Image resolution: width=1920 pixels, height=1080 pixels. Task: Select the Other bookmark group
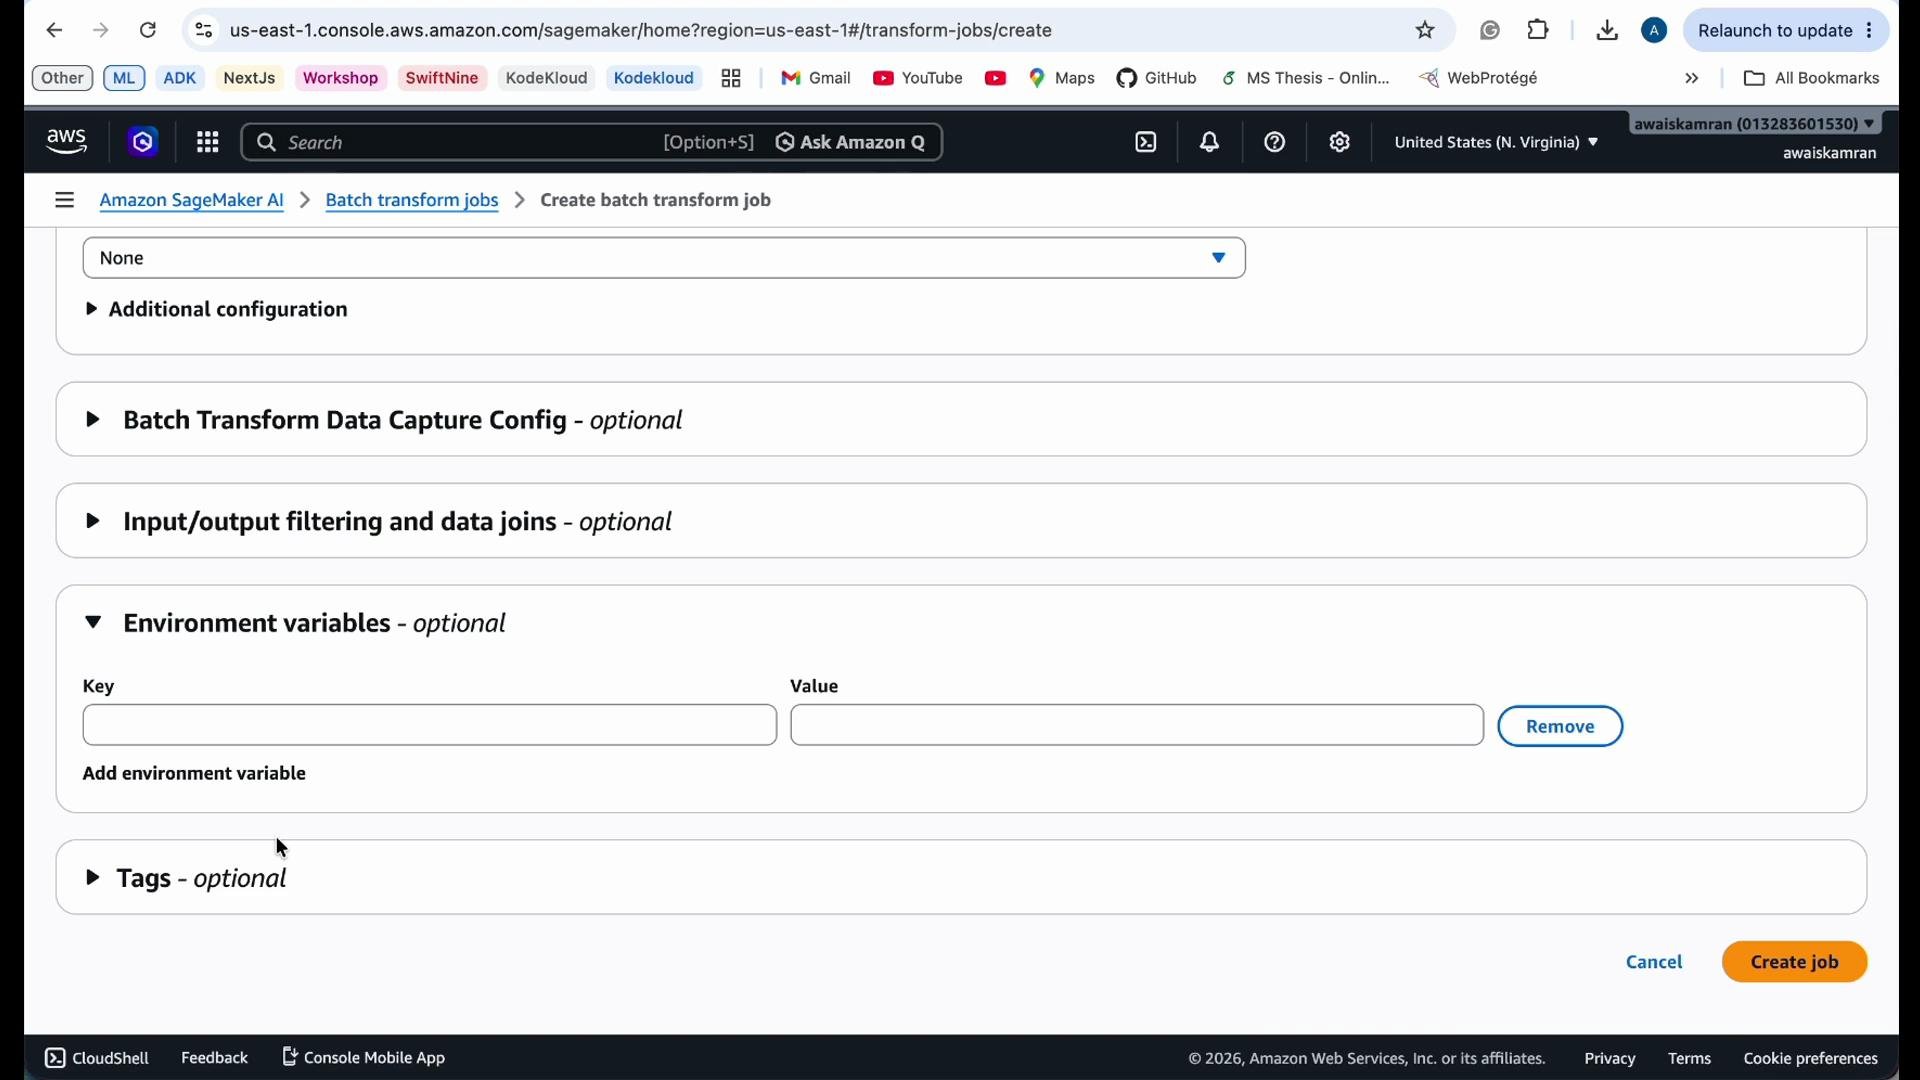(62, 79)
